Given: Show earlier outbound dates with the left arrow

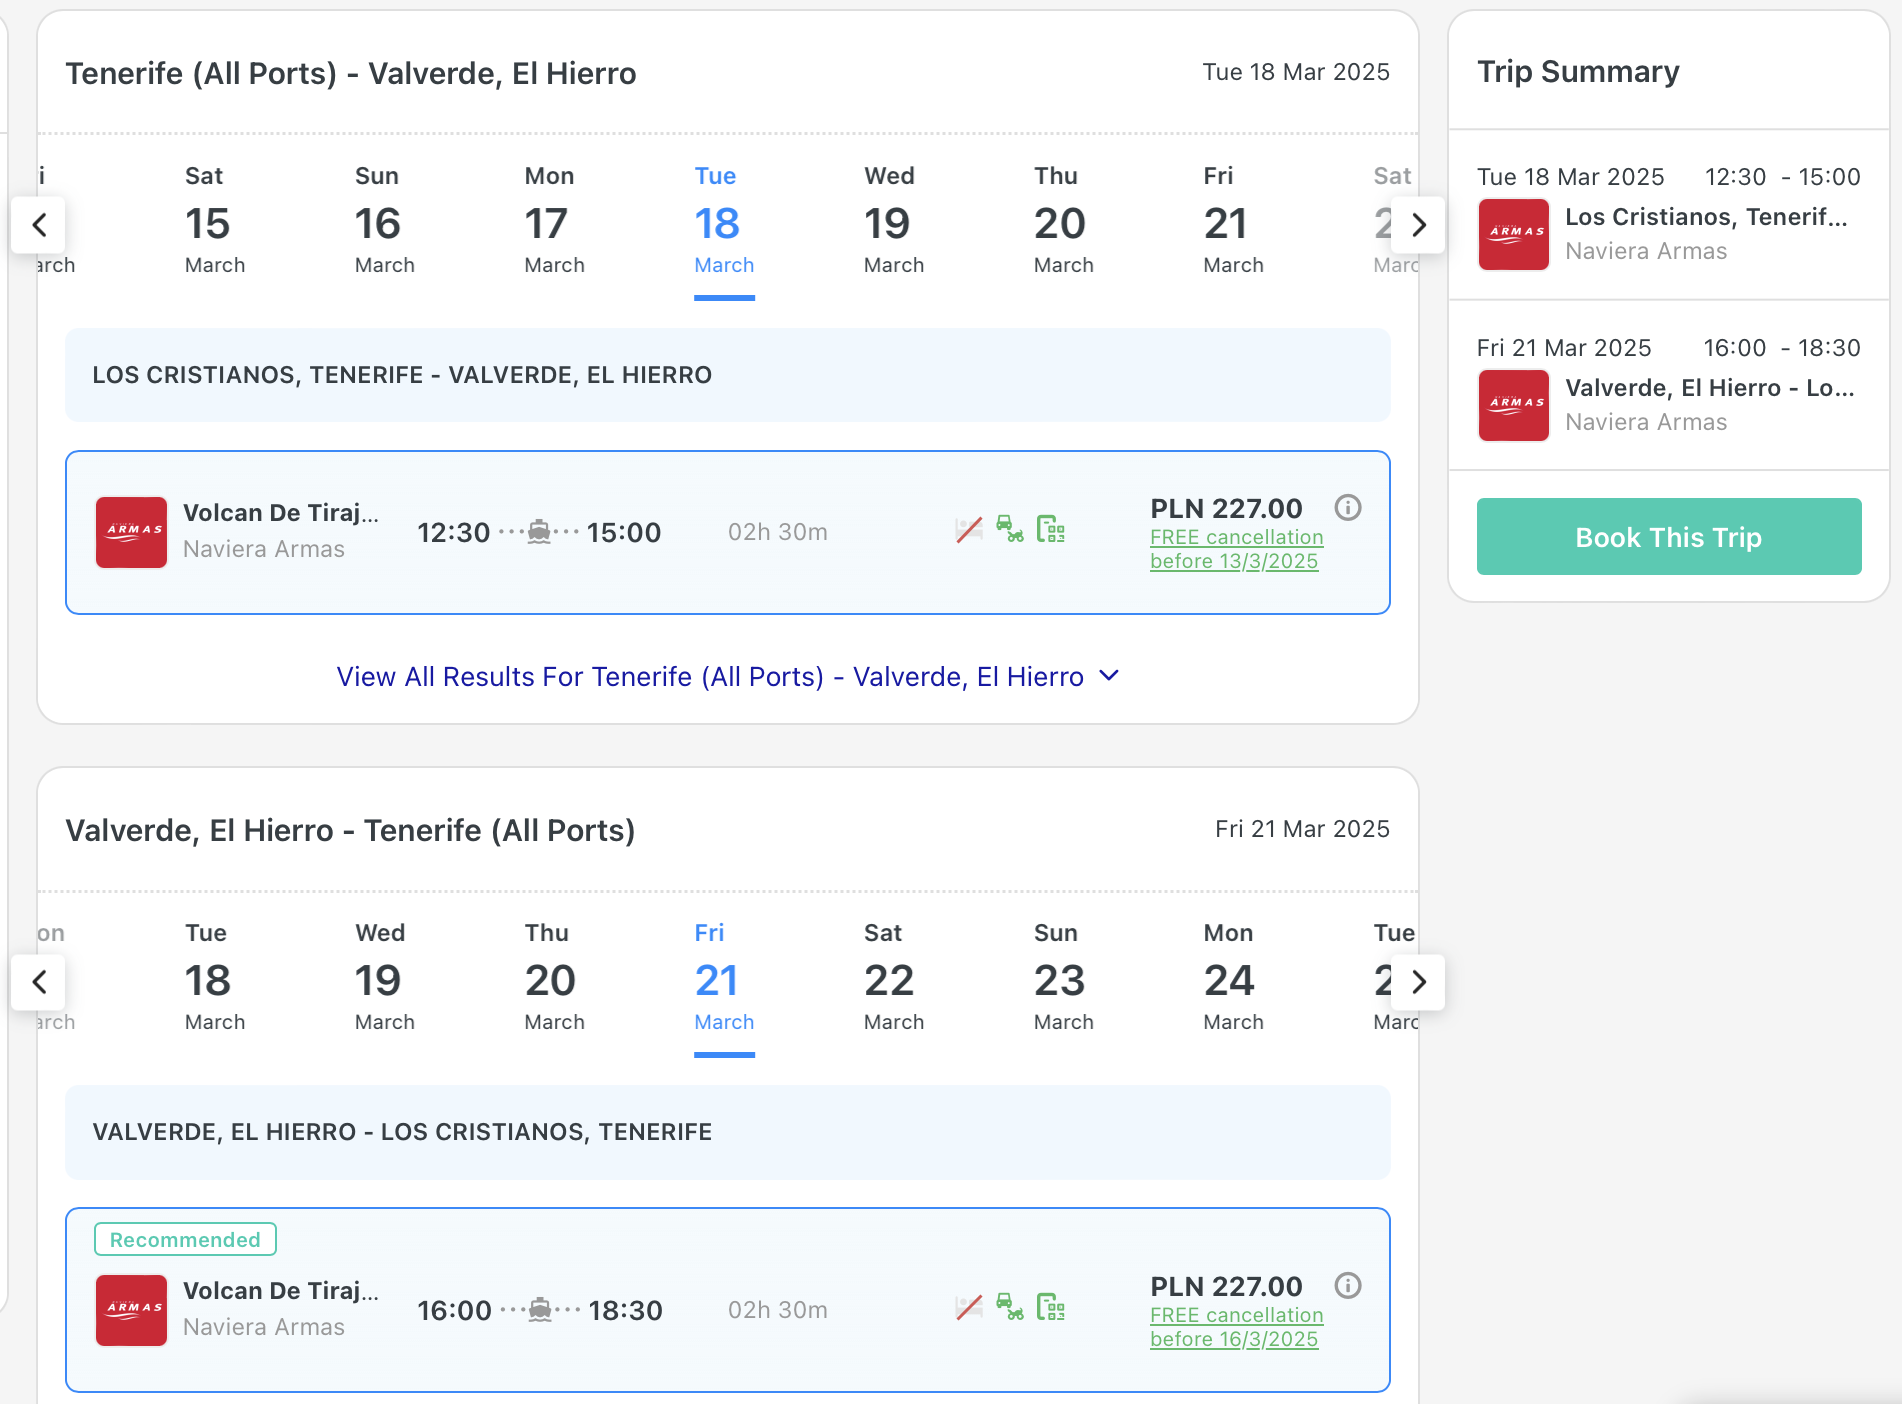Looking at the screenshot, I should click(x=39, y=225).
